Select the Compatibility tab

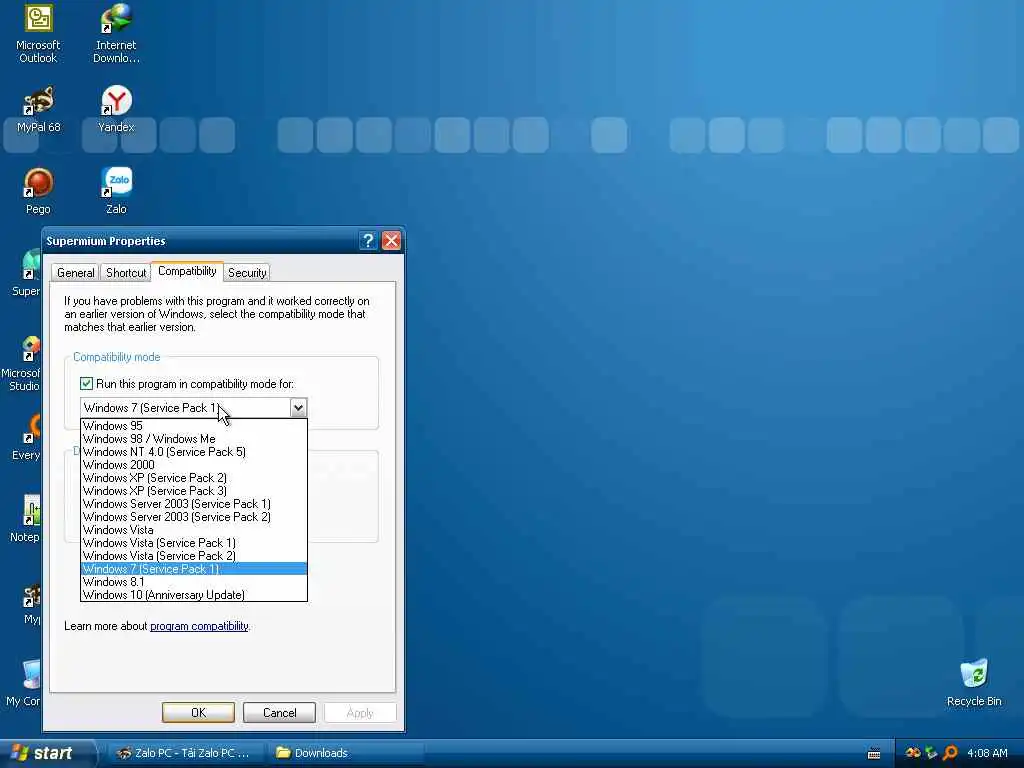187,271
